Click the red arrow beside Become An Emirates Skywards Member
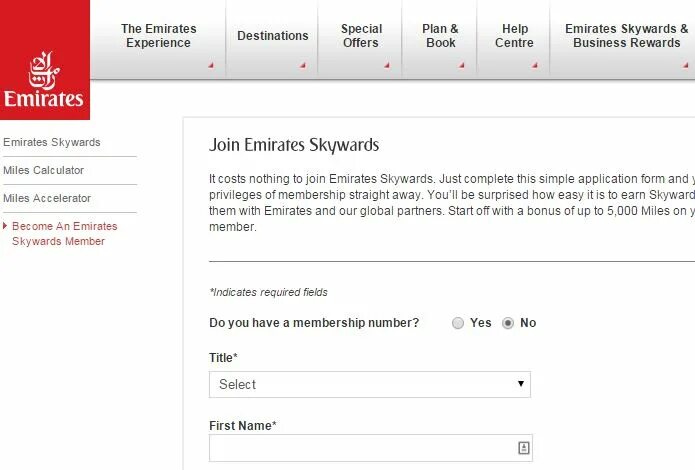 [5, 226]
